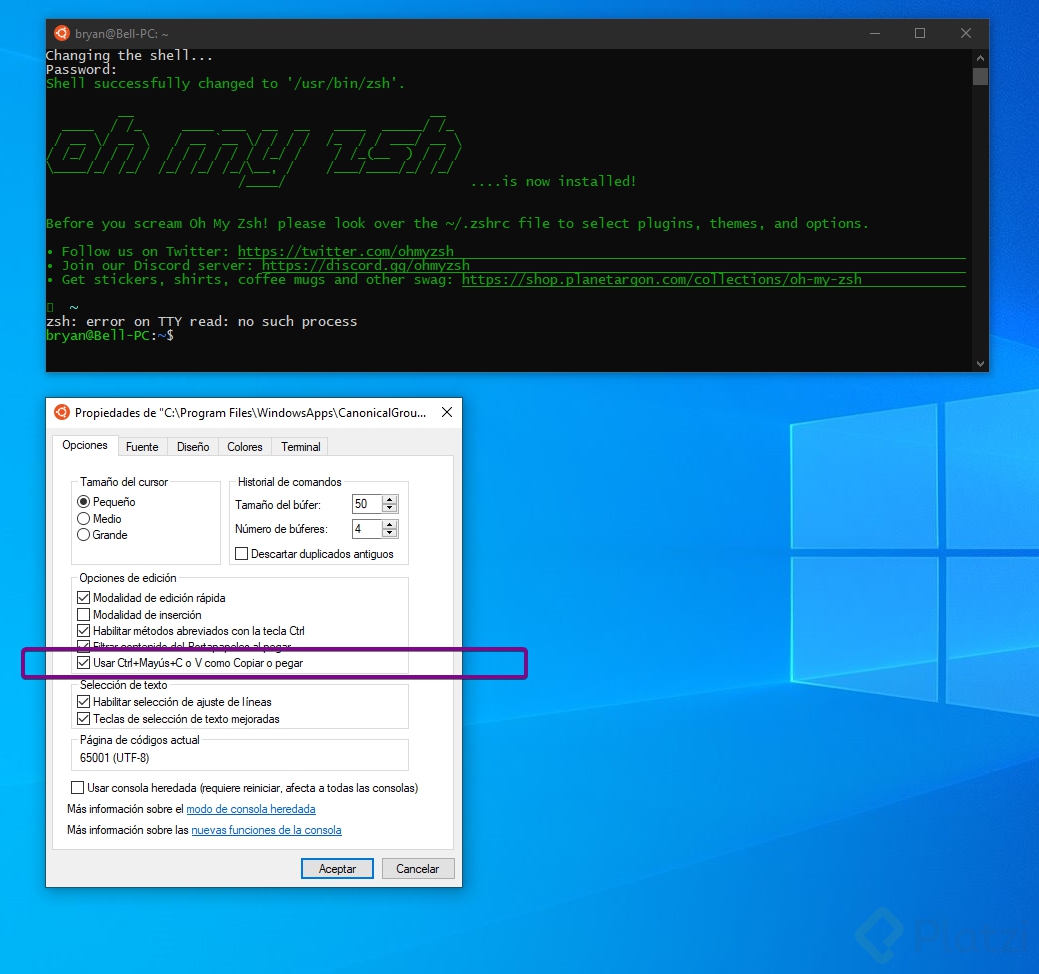Click the Número de búferes value field
Screen dimensions: 1039x974
[366, 529]
